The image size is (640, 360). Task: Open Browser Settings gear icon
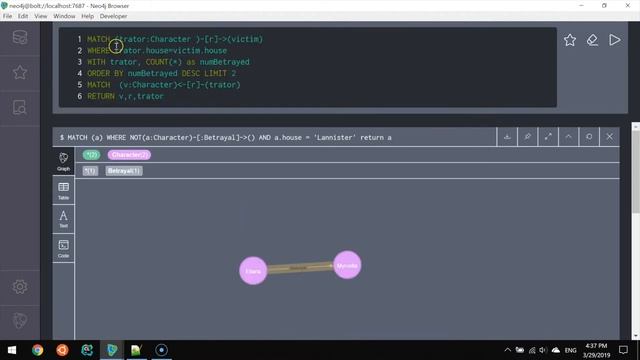(x=20, y=287)
